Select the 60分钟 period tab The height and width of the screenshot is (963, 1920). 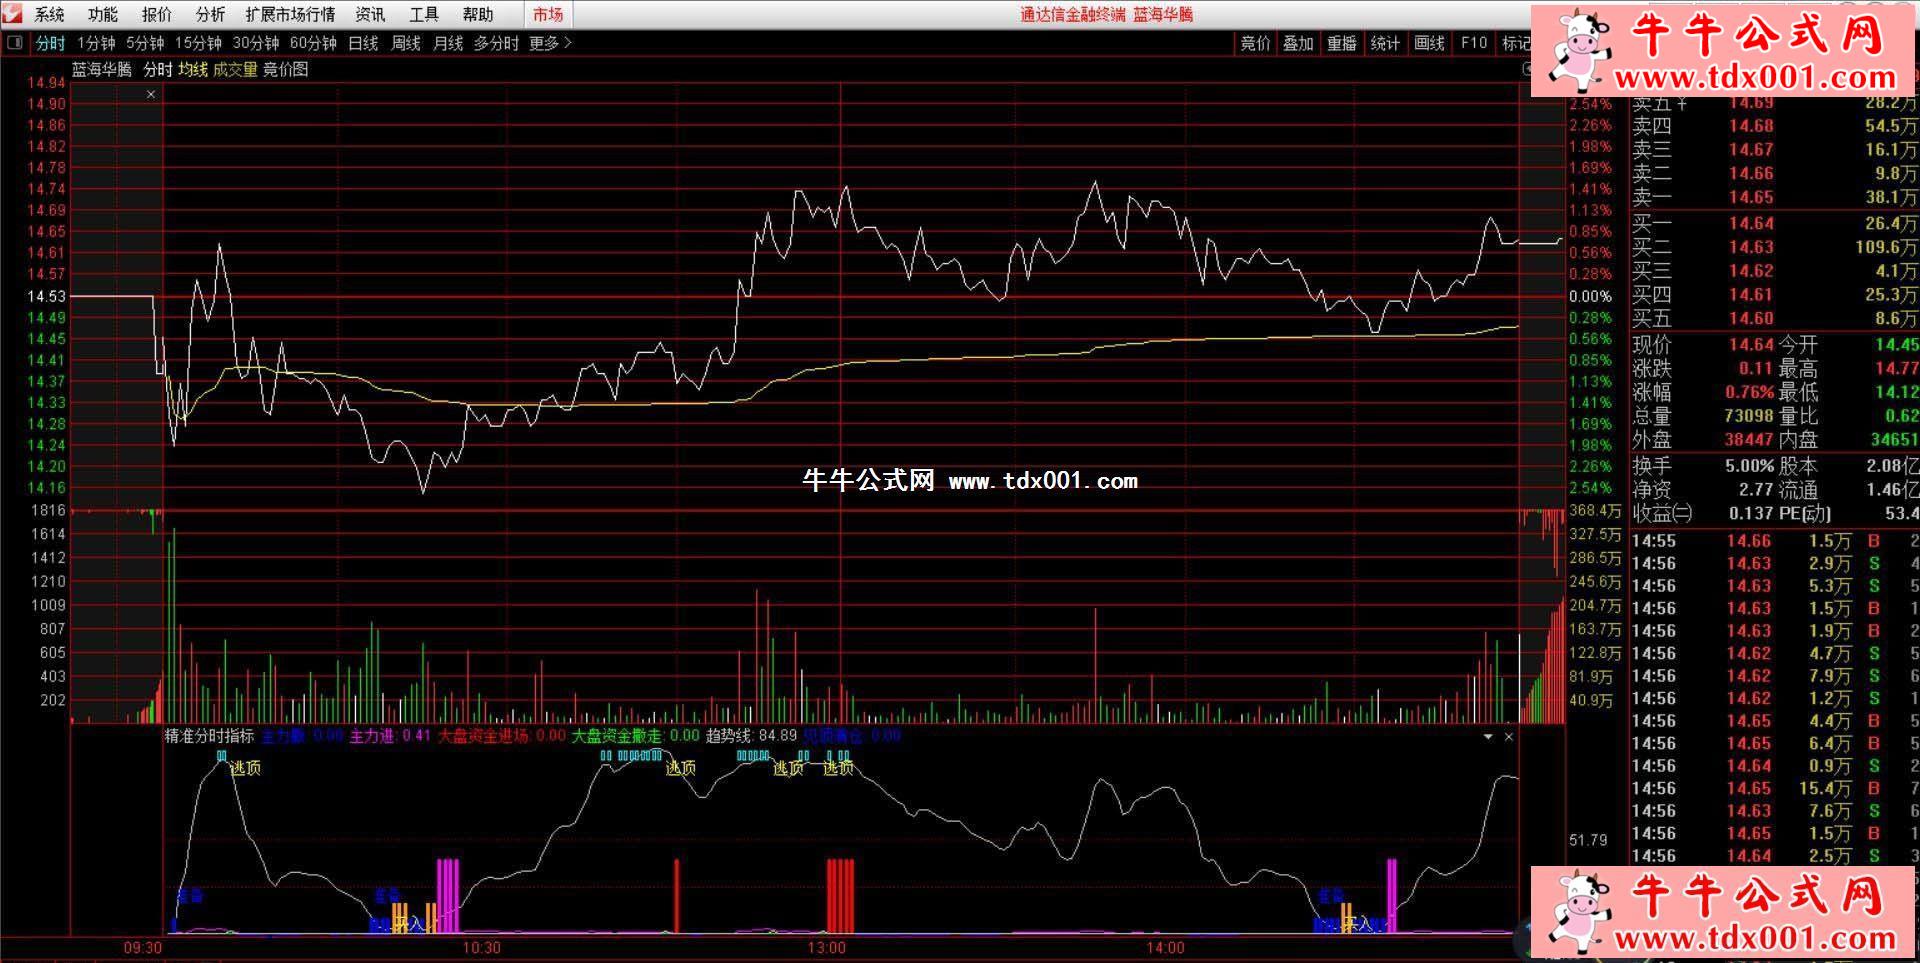pos(313,43)
